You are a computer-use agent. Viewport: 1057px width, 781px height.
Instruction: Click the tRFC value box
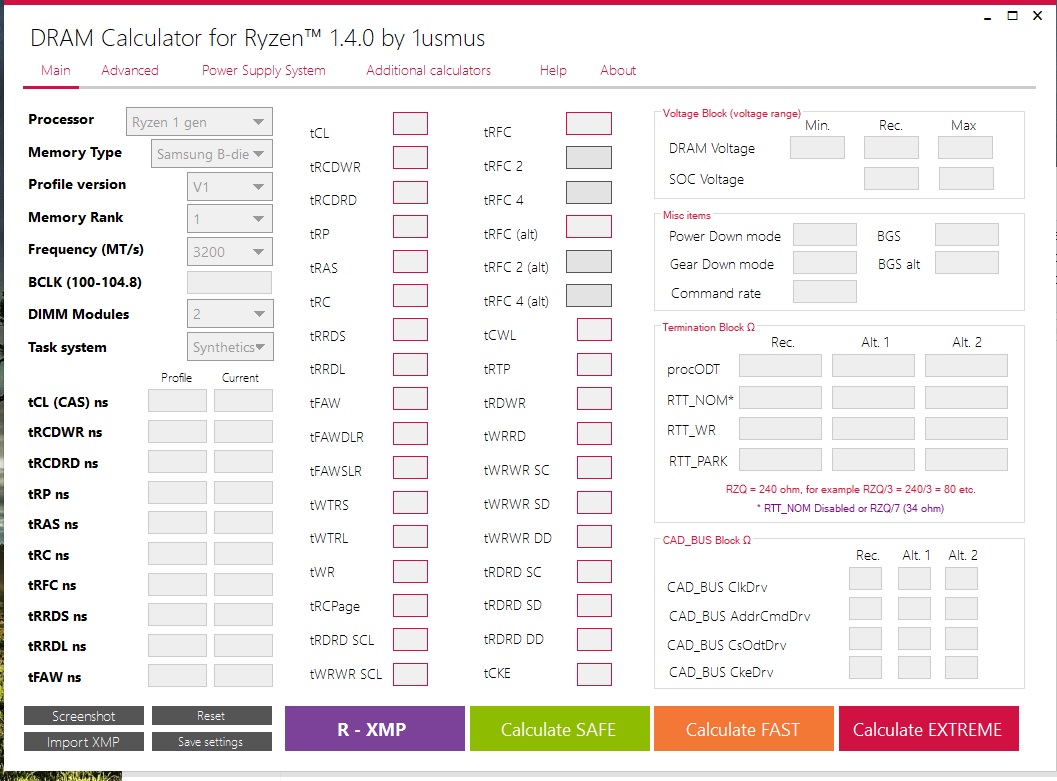pyautogui.click(x=588, y=124)
